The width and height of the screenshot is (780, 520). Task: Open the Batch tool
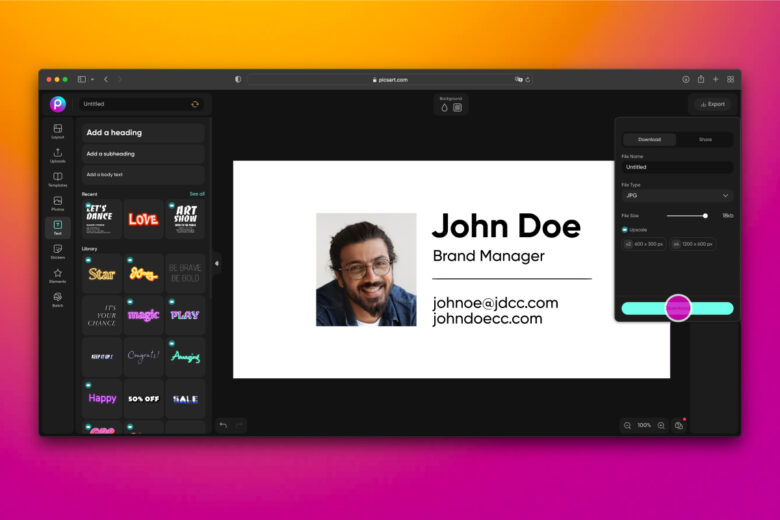tap(58, 299)
